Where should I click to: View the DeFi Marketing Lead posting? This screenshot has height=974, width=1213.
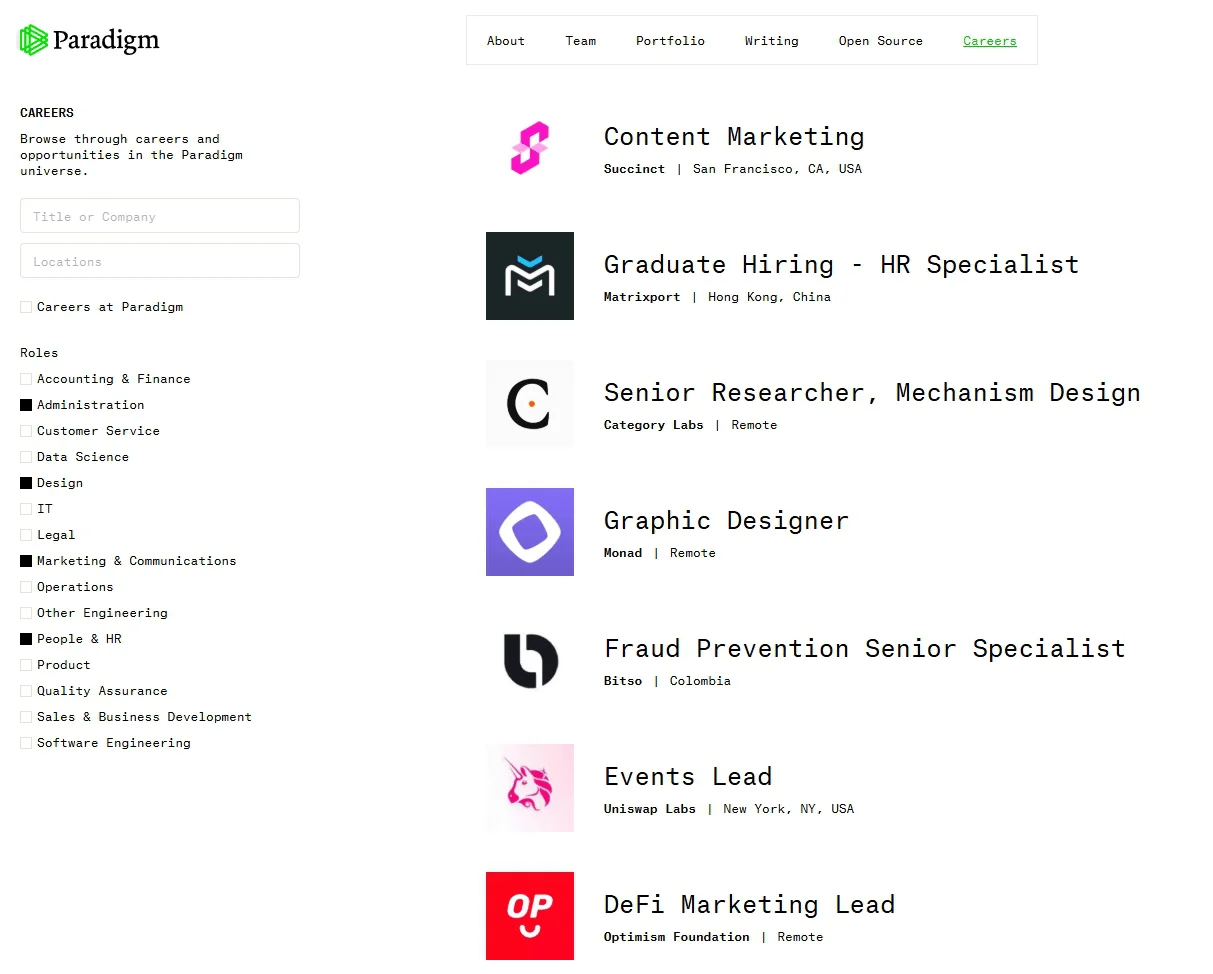[749, 905]
